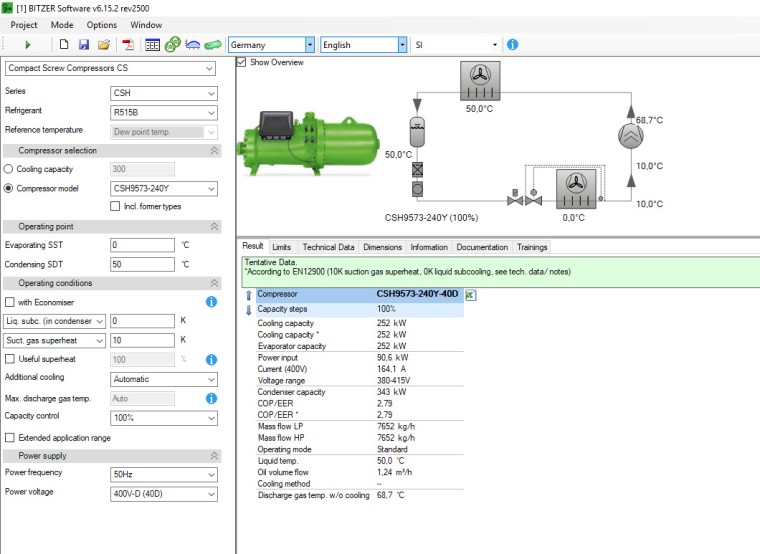Enable the 'with Economiser' checkbox
The width and height of the screenshot is (760, 554).
[x=10, y=302]
